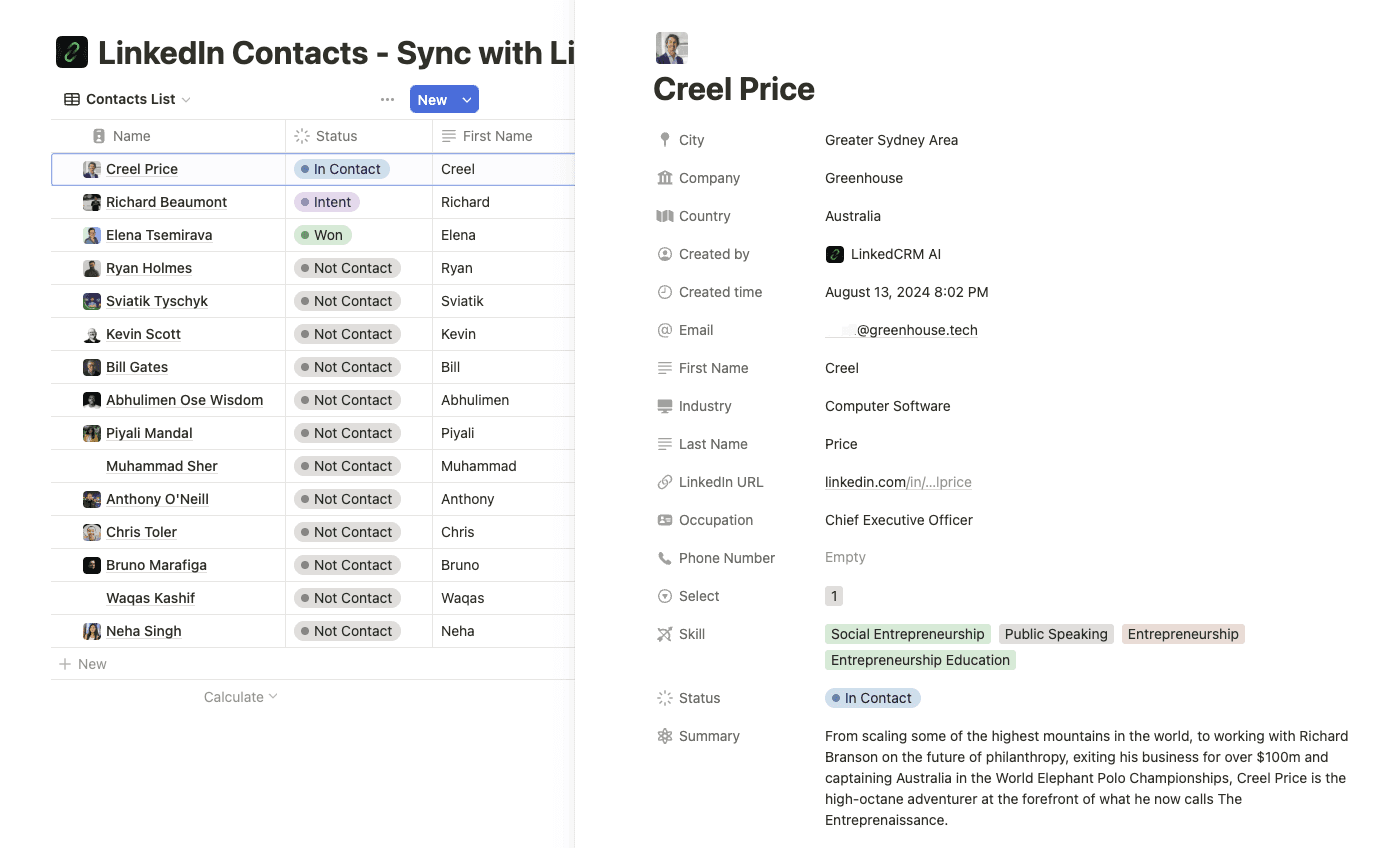
Task: Open the table options with the three-dot menu
Action: click(x=387, y=99)
